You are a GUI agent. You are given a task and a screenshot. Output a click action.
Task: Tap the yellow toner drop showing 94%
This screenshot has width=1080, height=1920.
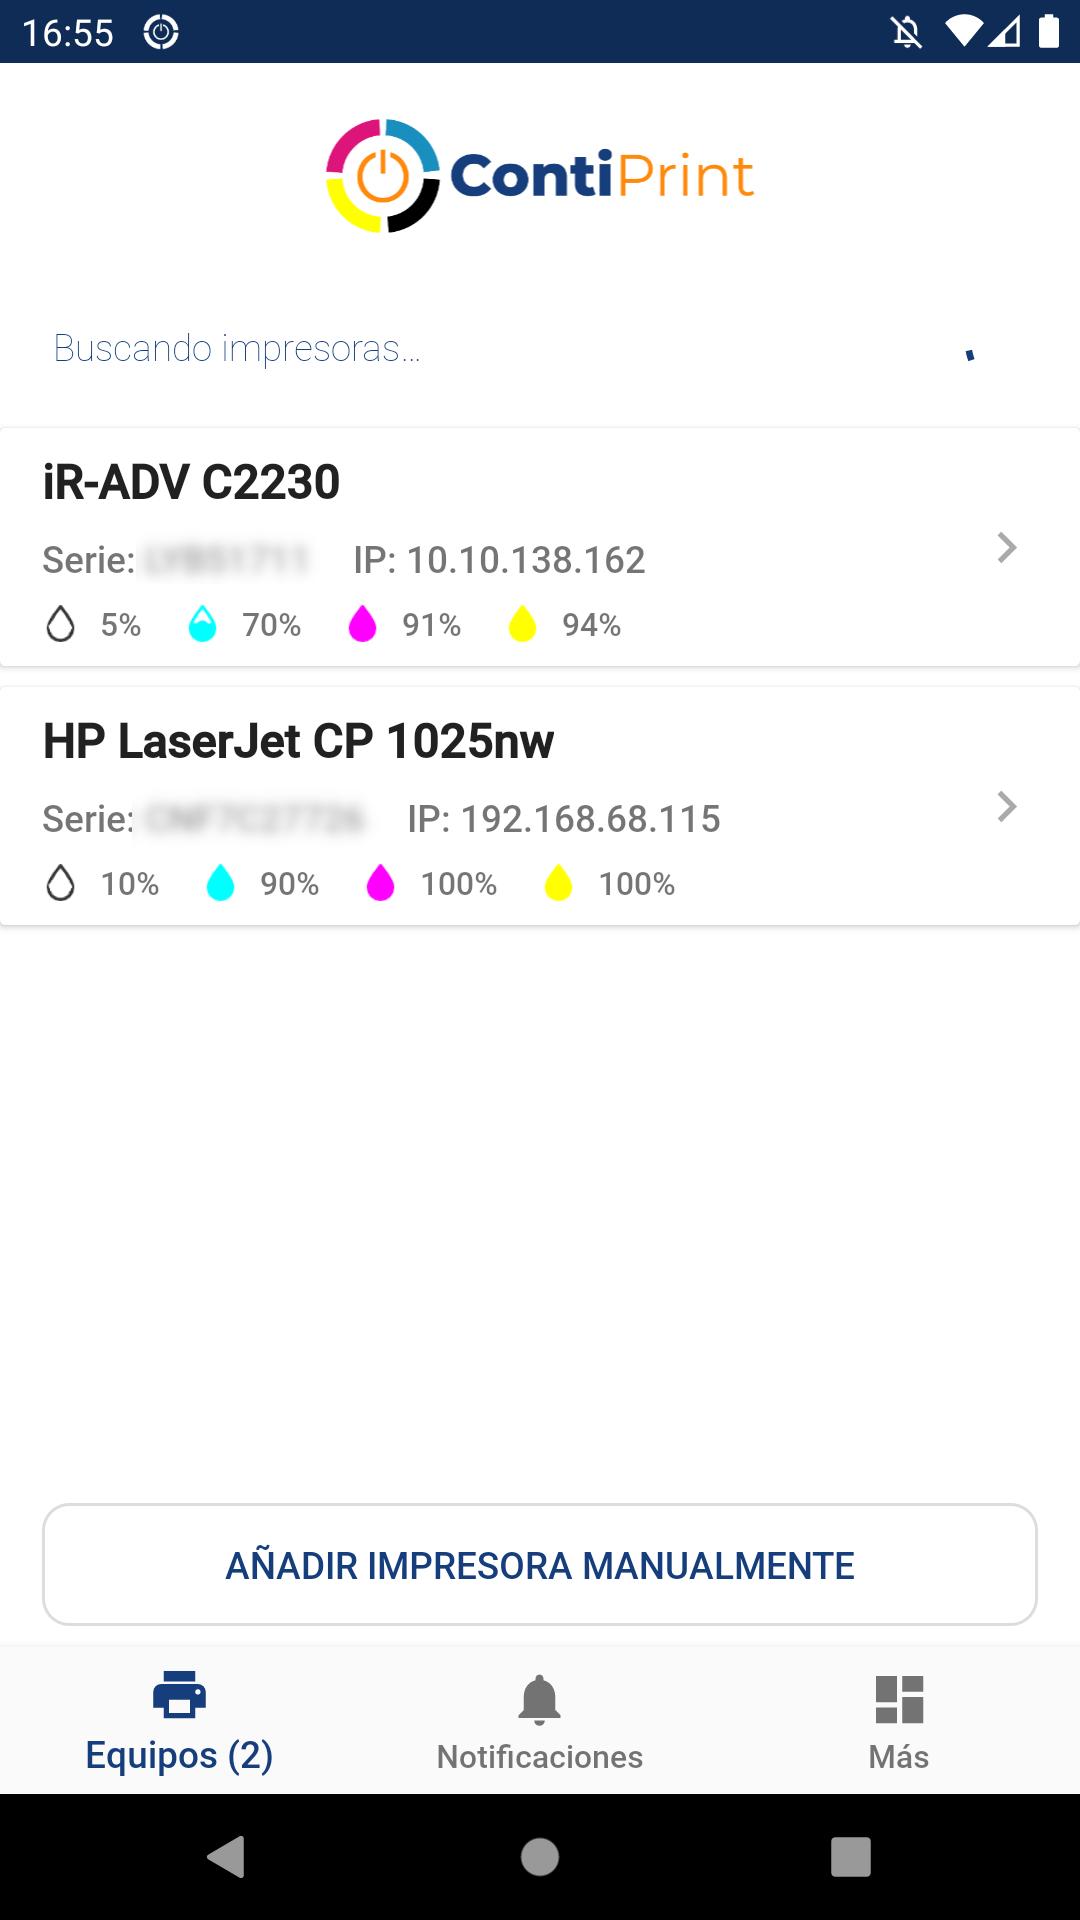tap(522, 624)
